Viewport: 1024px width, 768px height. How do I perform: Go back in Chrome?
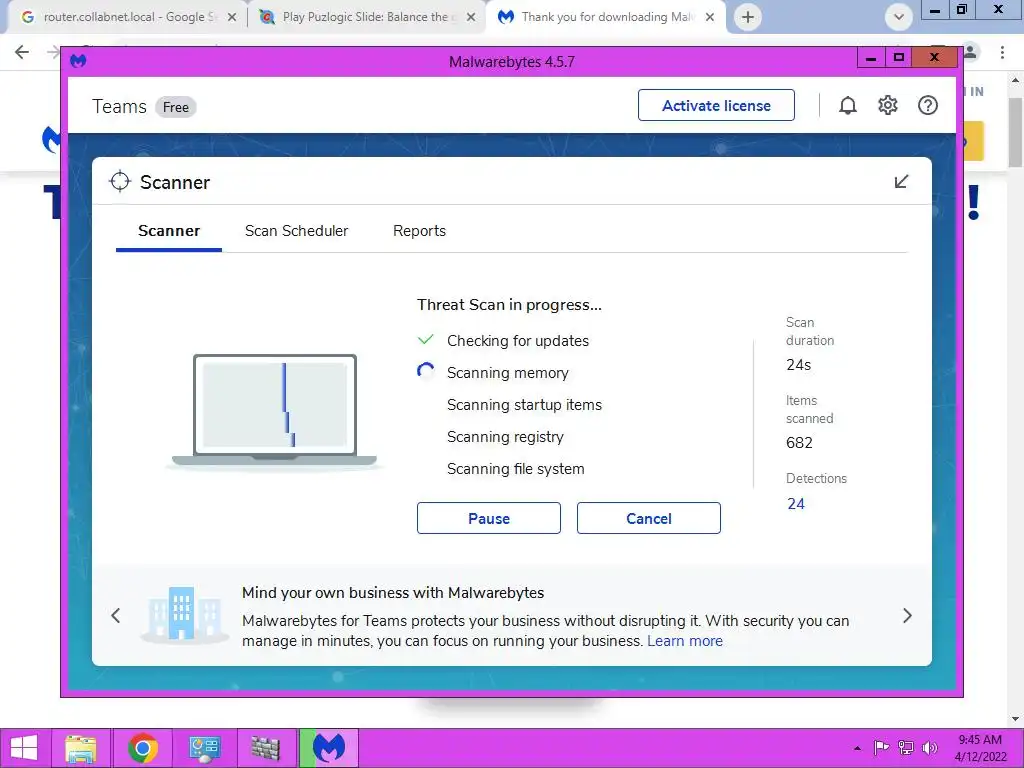(22, 52)
